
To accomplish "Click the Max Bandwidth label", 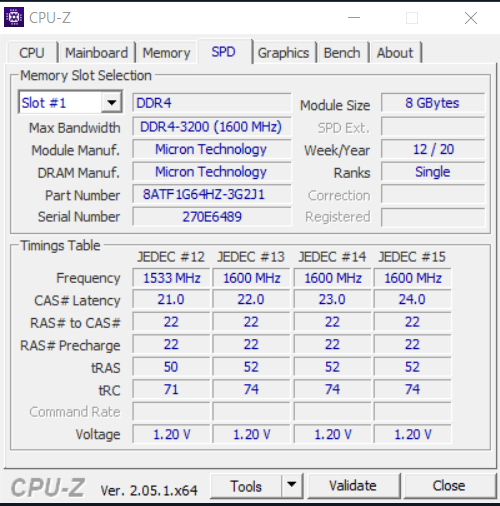I will coord(75,128).
